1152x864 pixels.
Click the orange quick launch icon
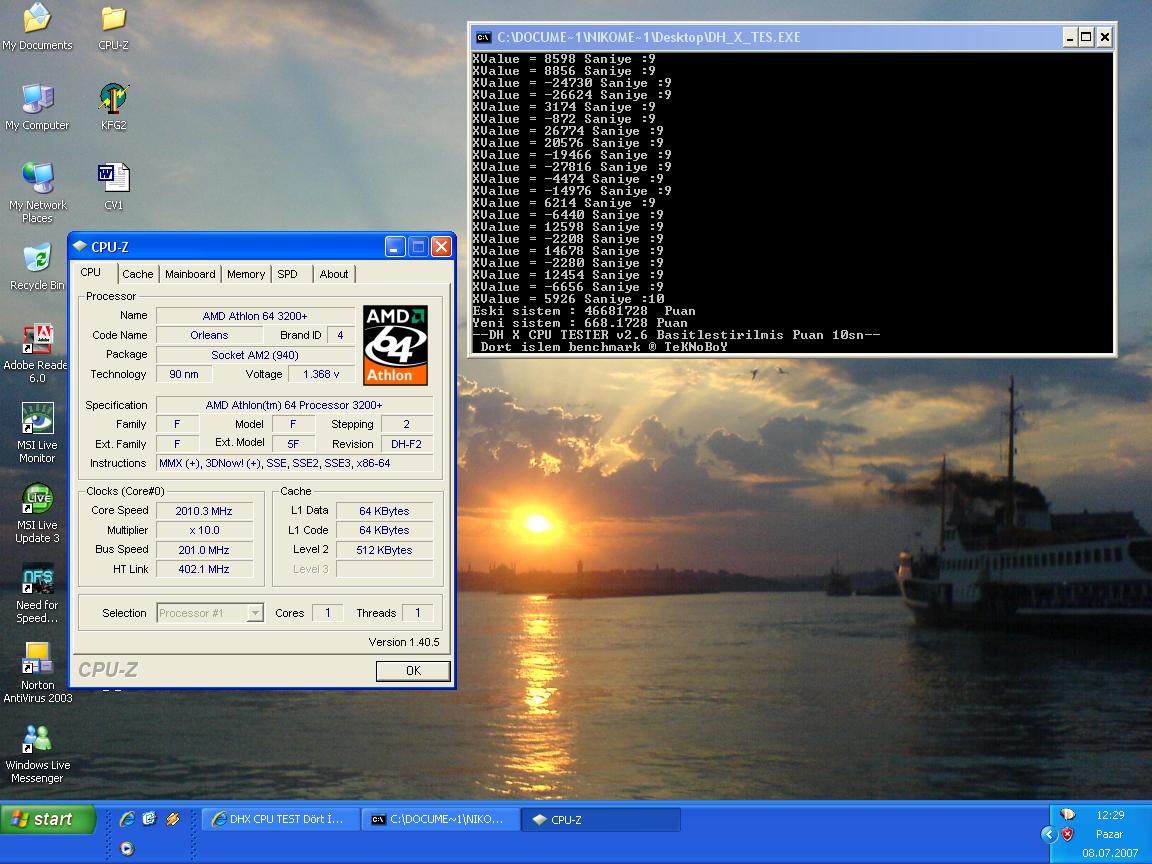173,818
